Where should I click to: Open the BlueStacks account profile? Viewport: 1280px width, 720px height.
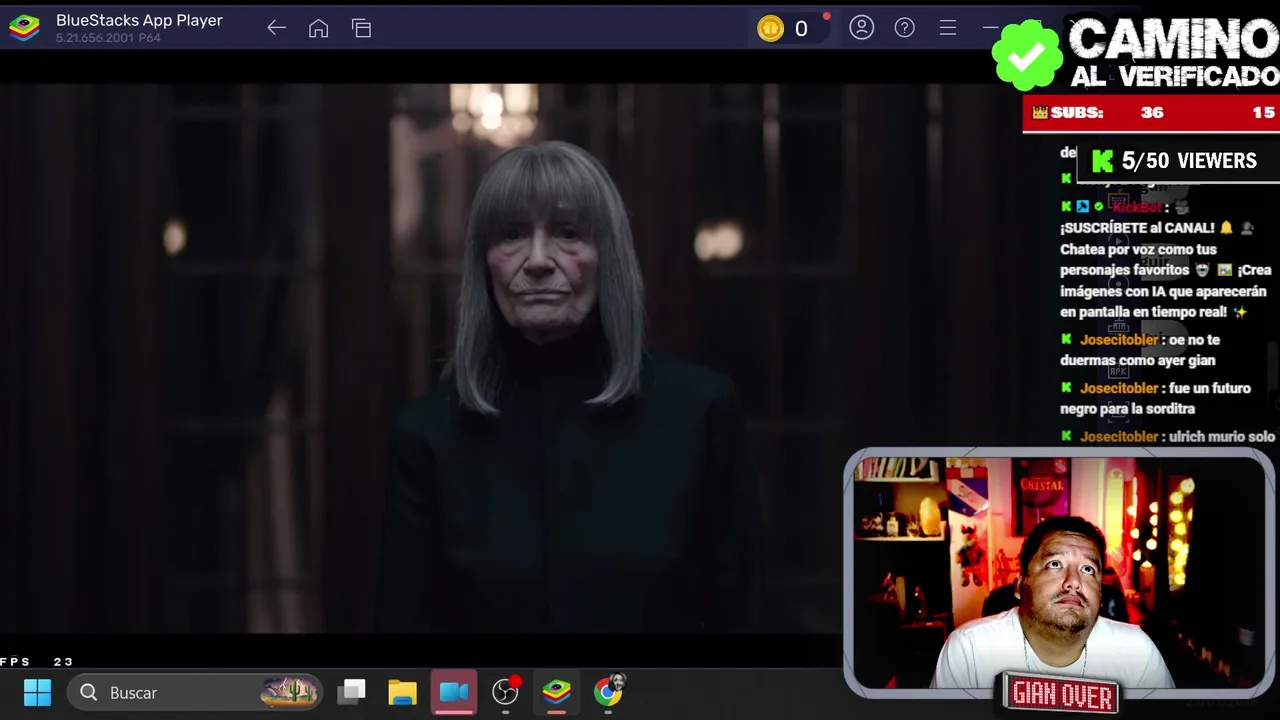click(862, 28)
